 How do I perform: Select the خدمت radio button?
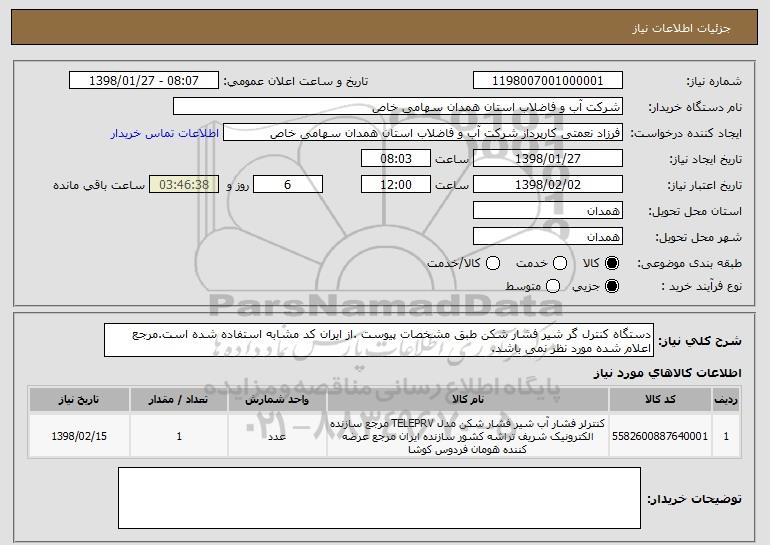[560, 263]
